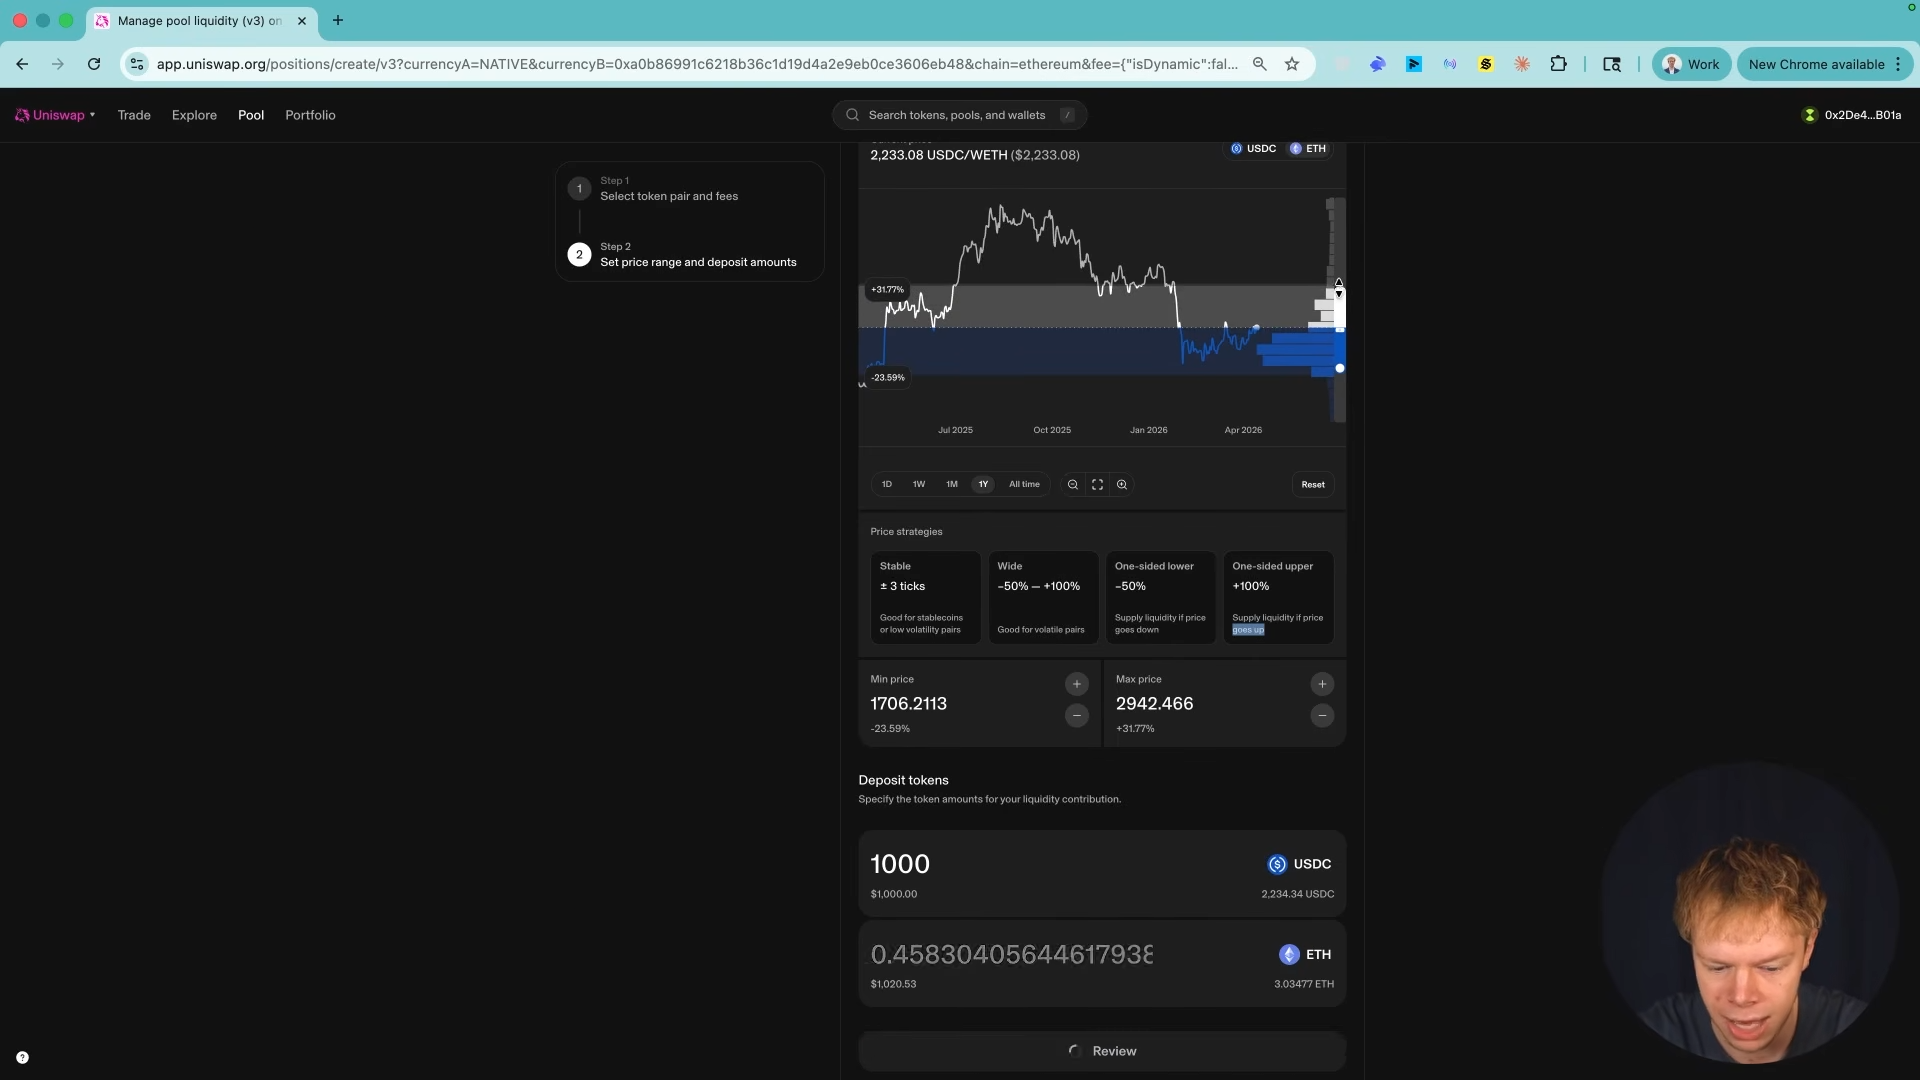Switch price display to ETH
This screenshot has width=1920, height=1080.
click(1308, 148)
